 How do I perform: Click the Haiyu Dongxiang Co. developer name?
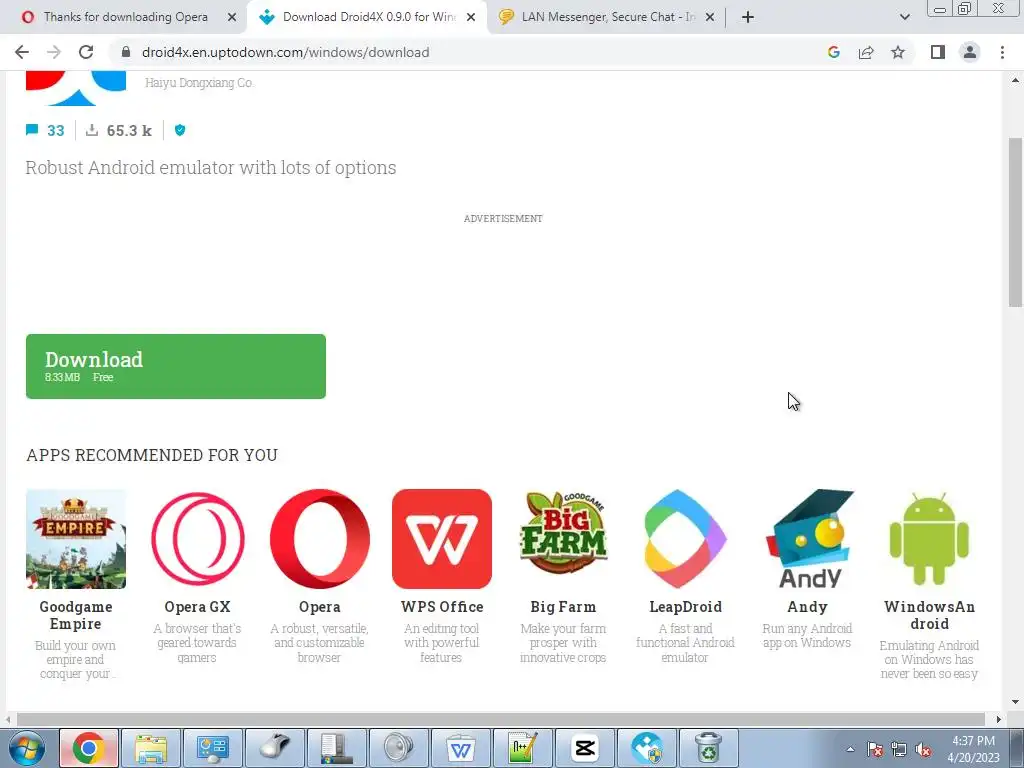pos(199,83)
